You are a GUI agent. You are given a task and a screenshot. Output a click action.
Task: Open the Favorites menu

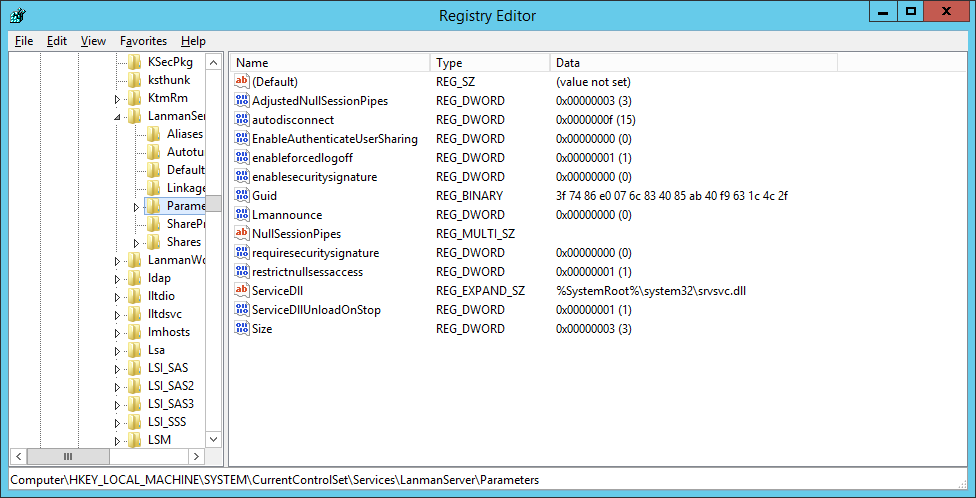coord(143,41)
